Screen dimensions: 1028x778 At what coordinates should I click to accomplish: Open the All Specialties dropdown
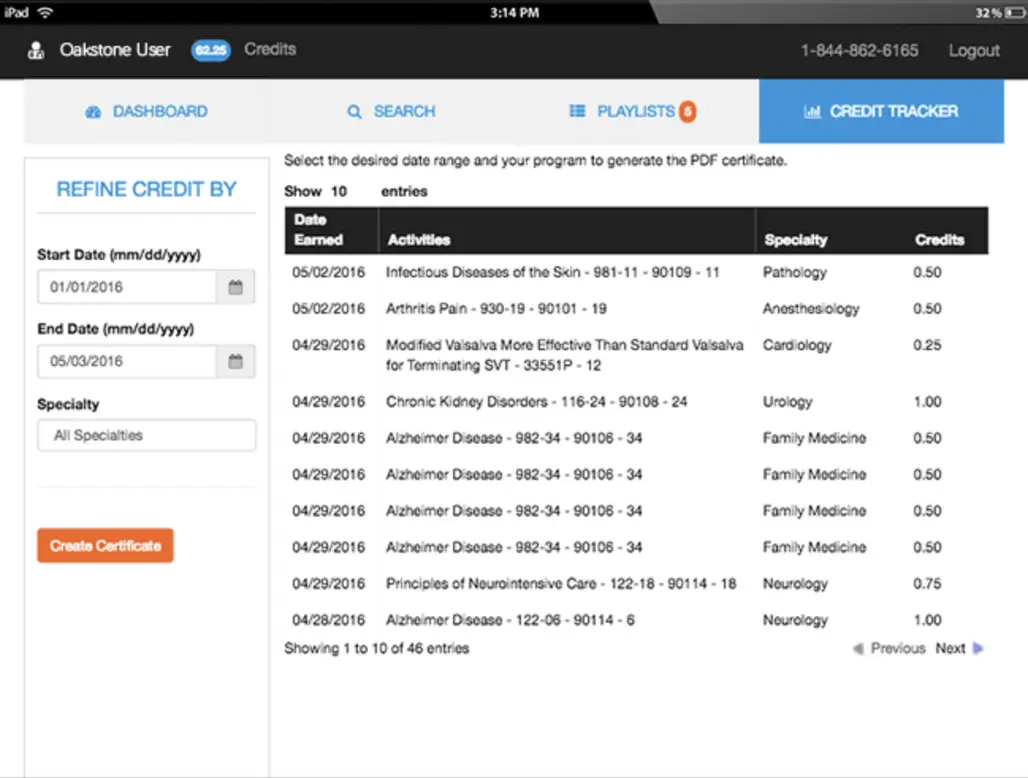point(146,435)
